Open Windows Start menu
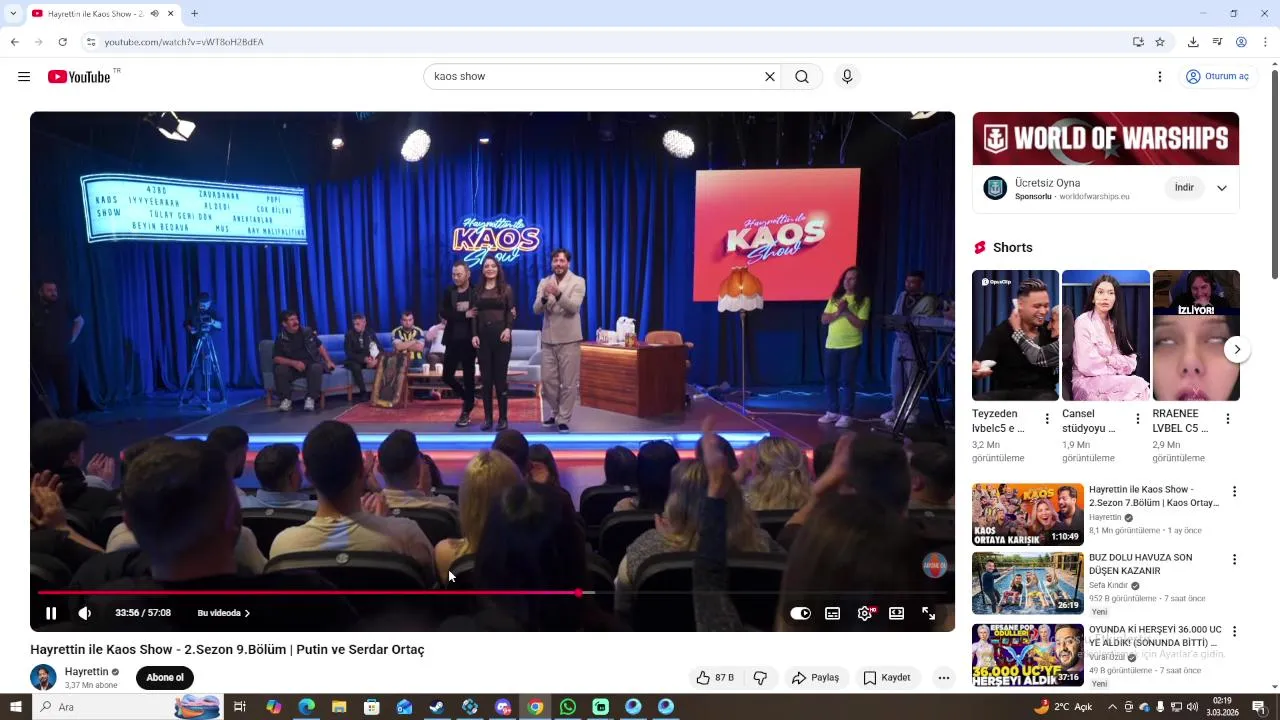 coord(15,707)
